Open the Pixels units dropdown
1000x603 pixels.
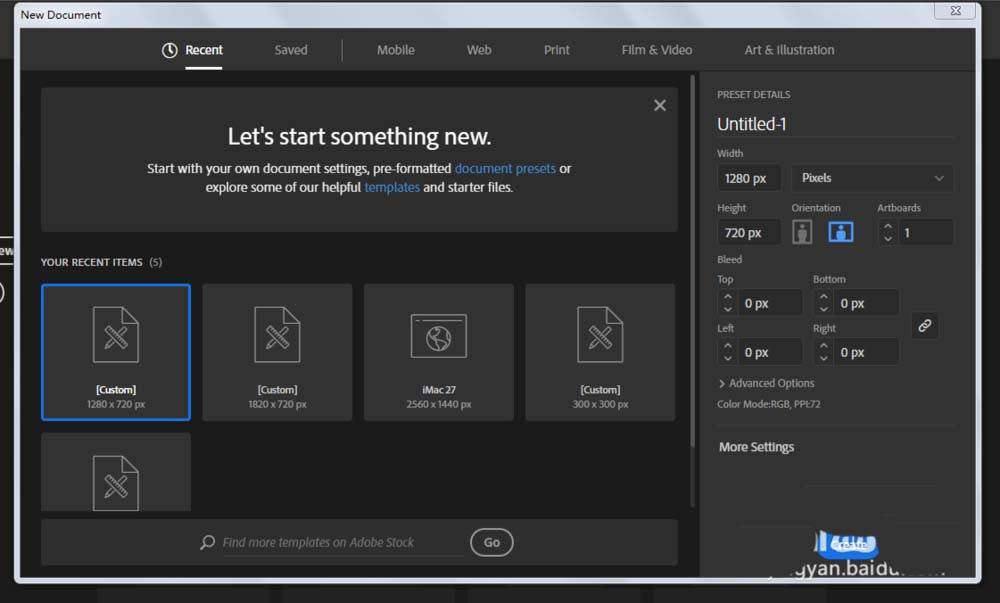pos(872,178)
